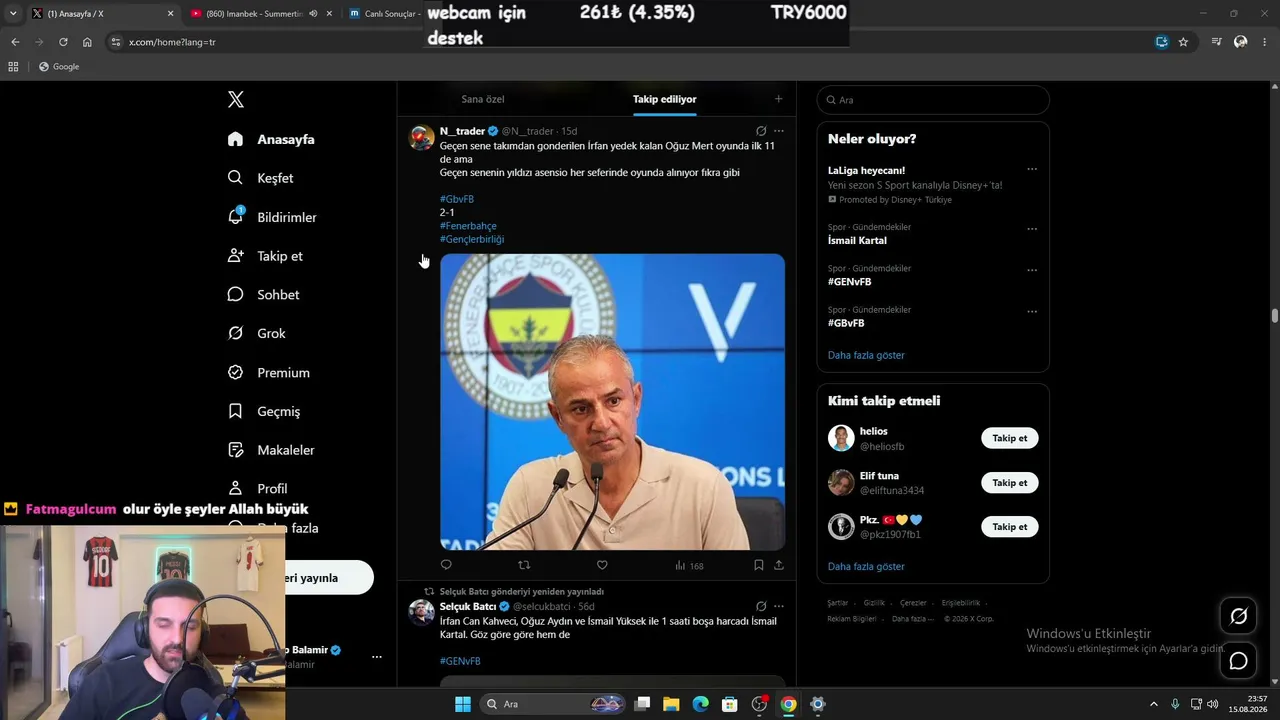Open the floating Grok button
Screen dimensions: 1280x720
[x=1238, y=616]
